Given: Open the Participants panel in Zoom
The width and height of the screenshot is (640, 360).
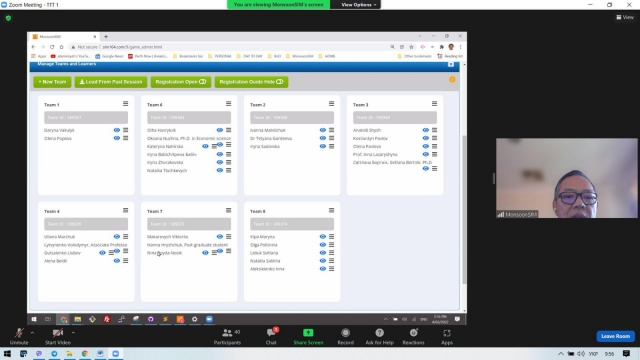Looking at the screenshot, I should (227, 333).
